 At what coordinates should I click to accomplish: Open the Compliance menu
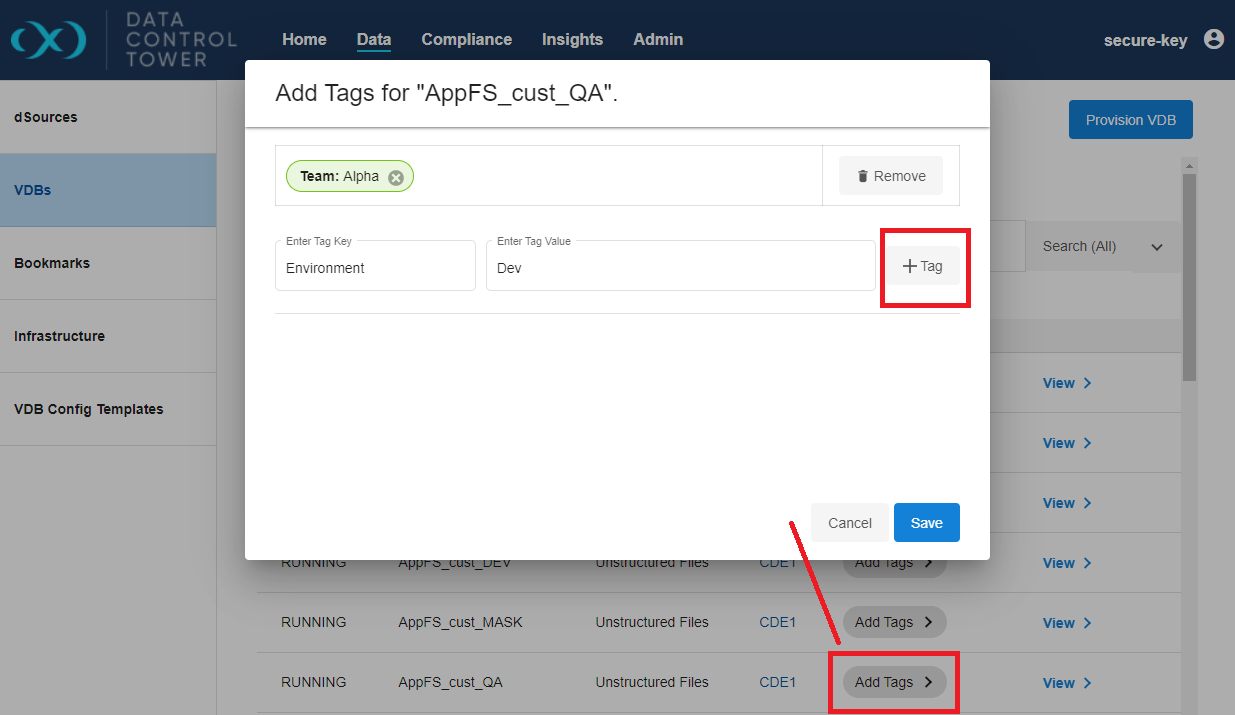(466, 40)
